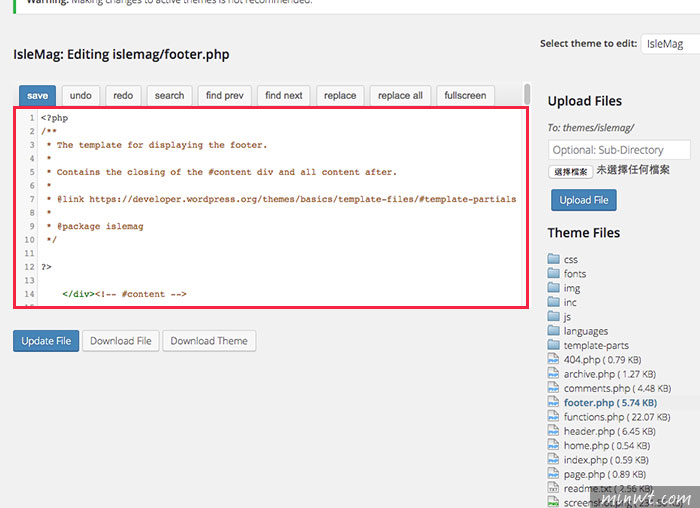This screenshot has width=700, height=508.
Task: Click the inc folder icon
Action: pyautogui.click(x=554, y=302)
